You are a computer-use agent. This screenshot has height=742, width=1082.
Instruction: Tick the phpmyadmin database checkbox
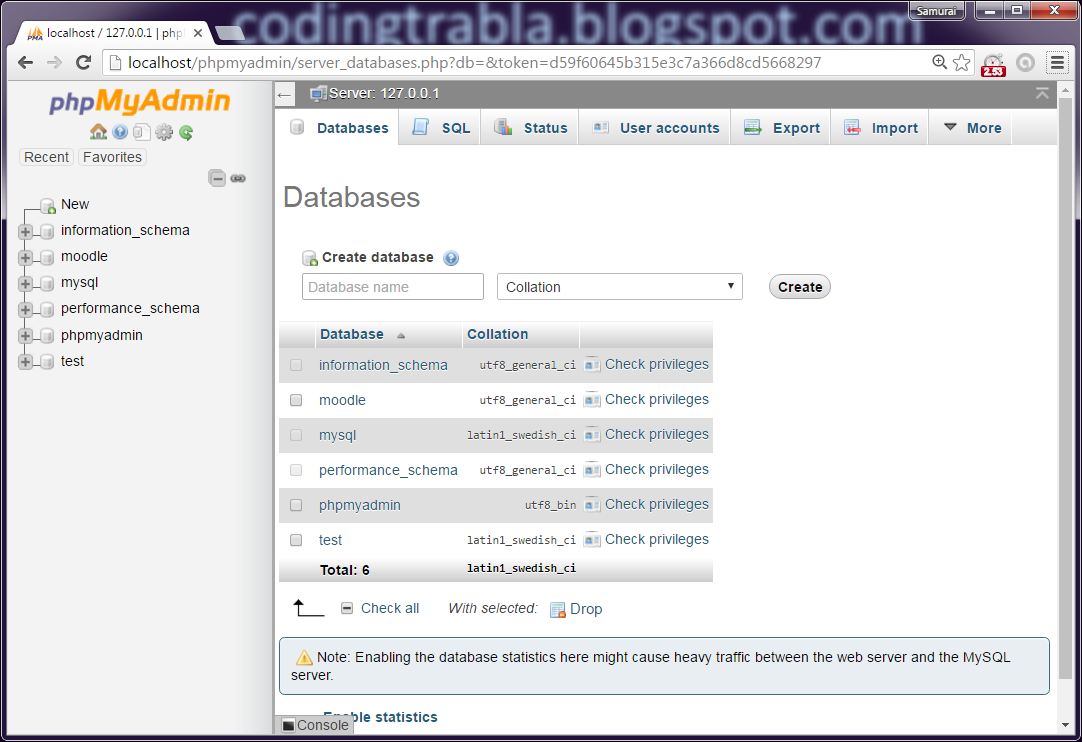[x=296, y=505]
